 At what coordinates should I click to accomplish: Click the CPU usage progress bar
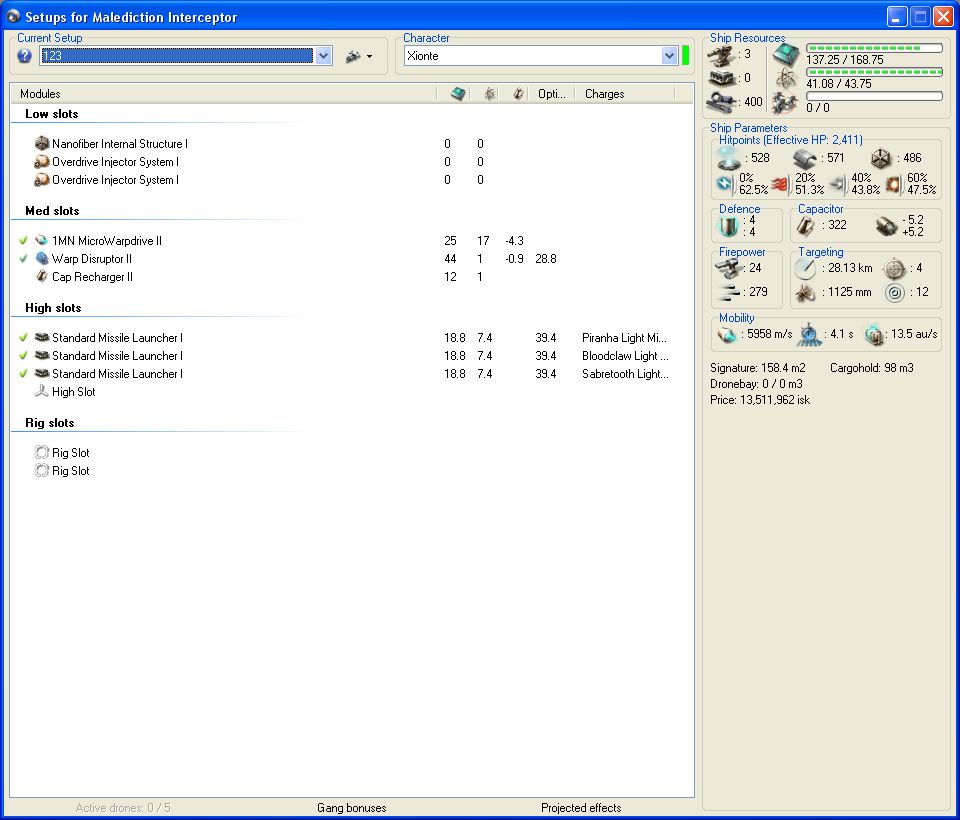pyautogui.click(x=874, y=48)
